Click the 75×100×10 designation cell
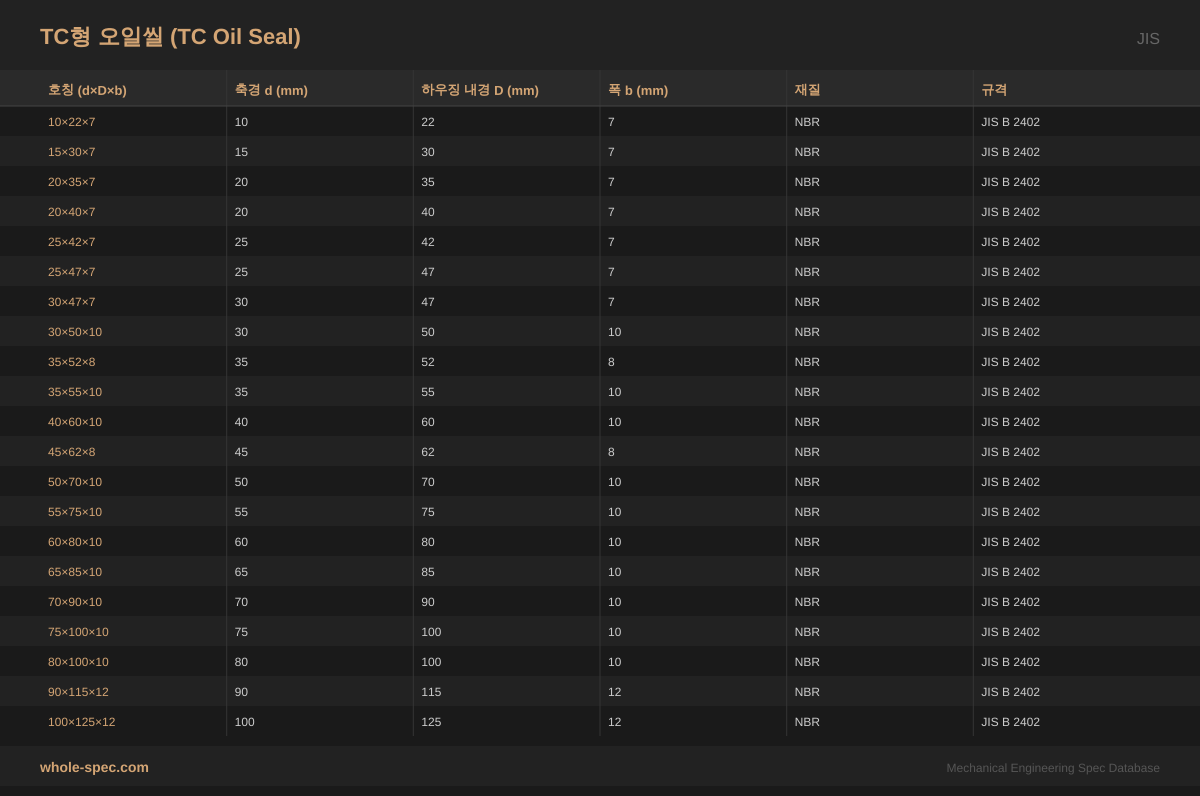The width and height of the screenshot is (1200, 796). (78, 632)
